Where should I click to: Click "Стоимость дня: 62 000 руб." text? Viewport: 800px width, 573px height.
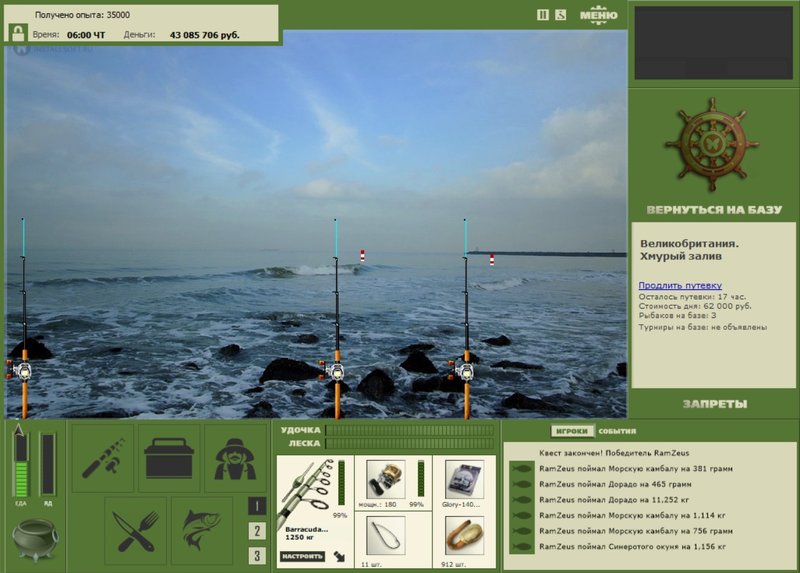(695, 306)
